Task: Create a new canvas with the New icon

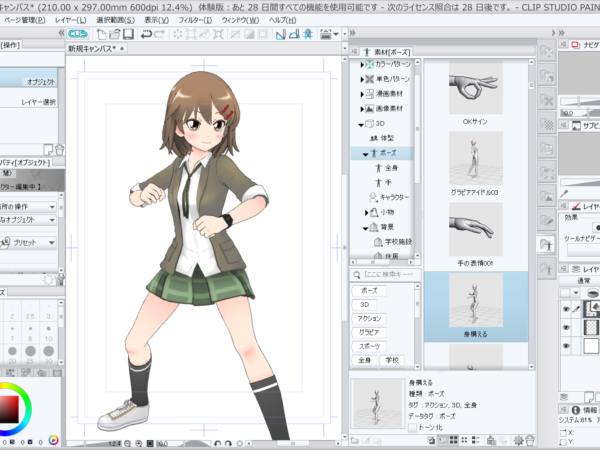Action: 101,34
